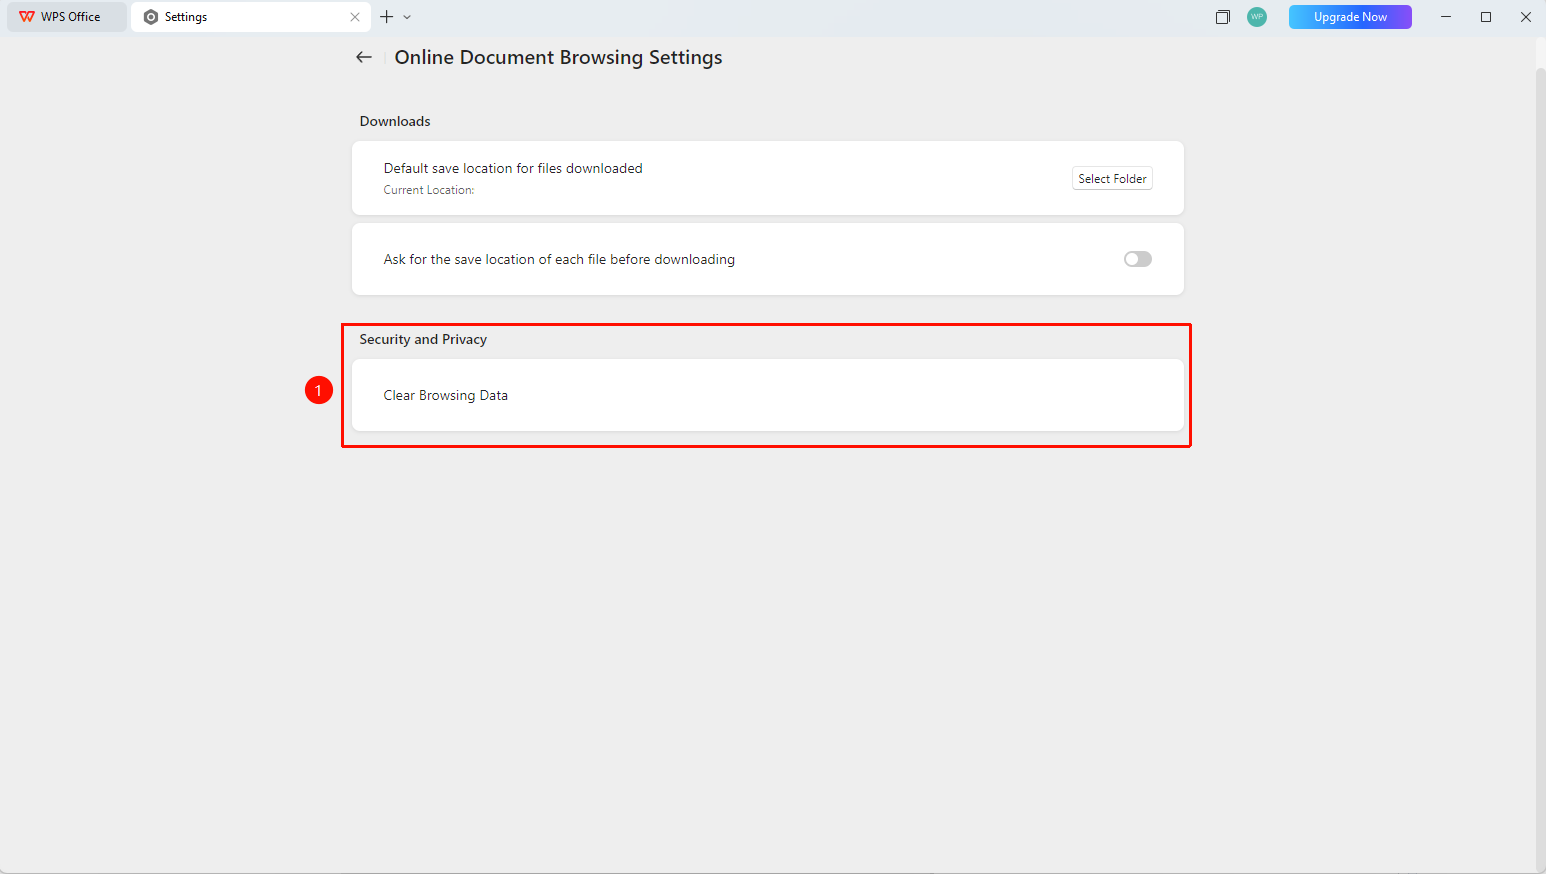
Task: Open the WPS Office home tab
Action: coord(67,17)
